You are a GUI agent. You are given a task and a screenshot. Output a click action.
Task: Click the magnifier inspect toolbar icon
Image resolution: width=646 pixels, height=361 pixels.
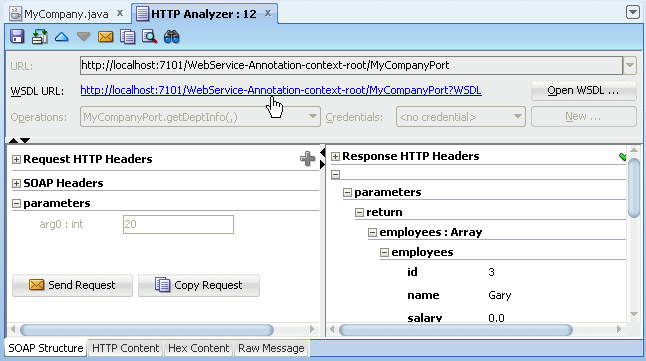coord(149,37)
